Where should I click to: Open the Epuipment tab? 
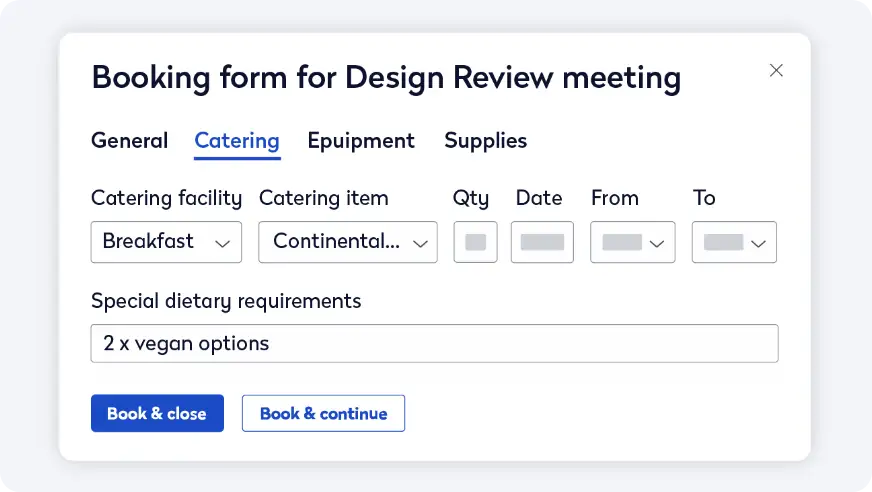[x=361, y=141]
